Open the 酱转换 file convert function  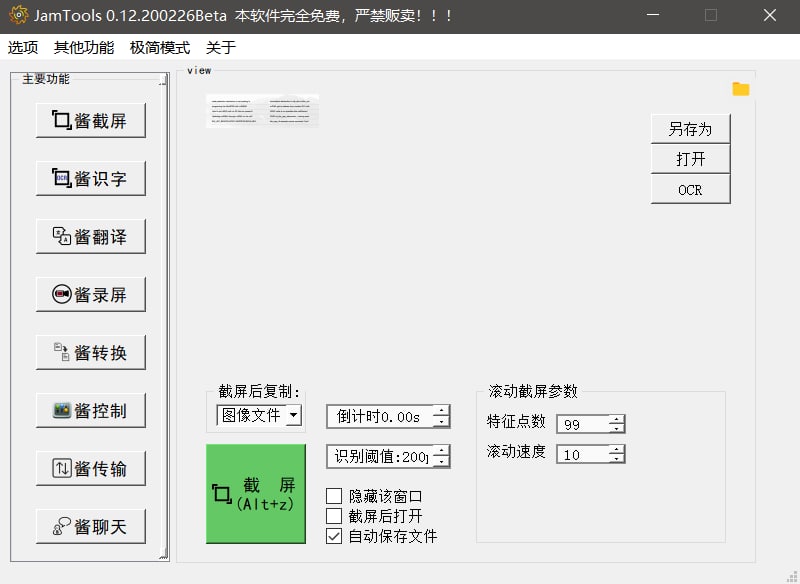click(x=91, y=352)
